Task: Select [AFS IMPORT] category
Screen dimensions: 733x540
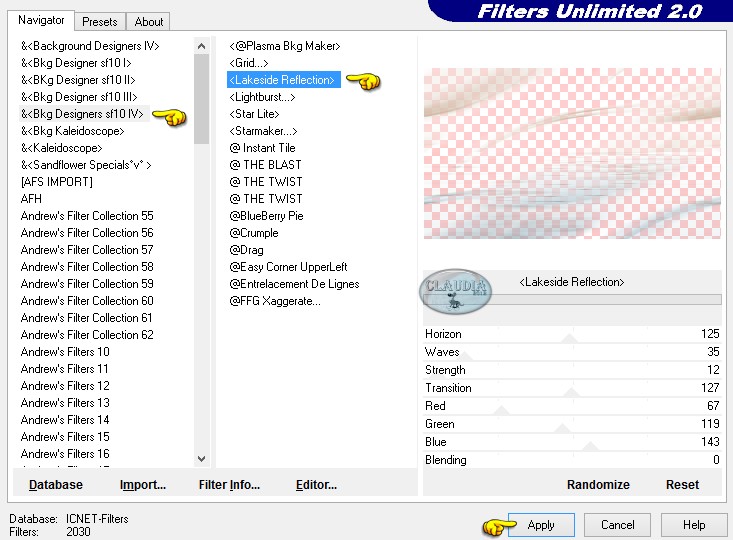Action: [57, 182]
